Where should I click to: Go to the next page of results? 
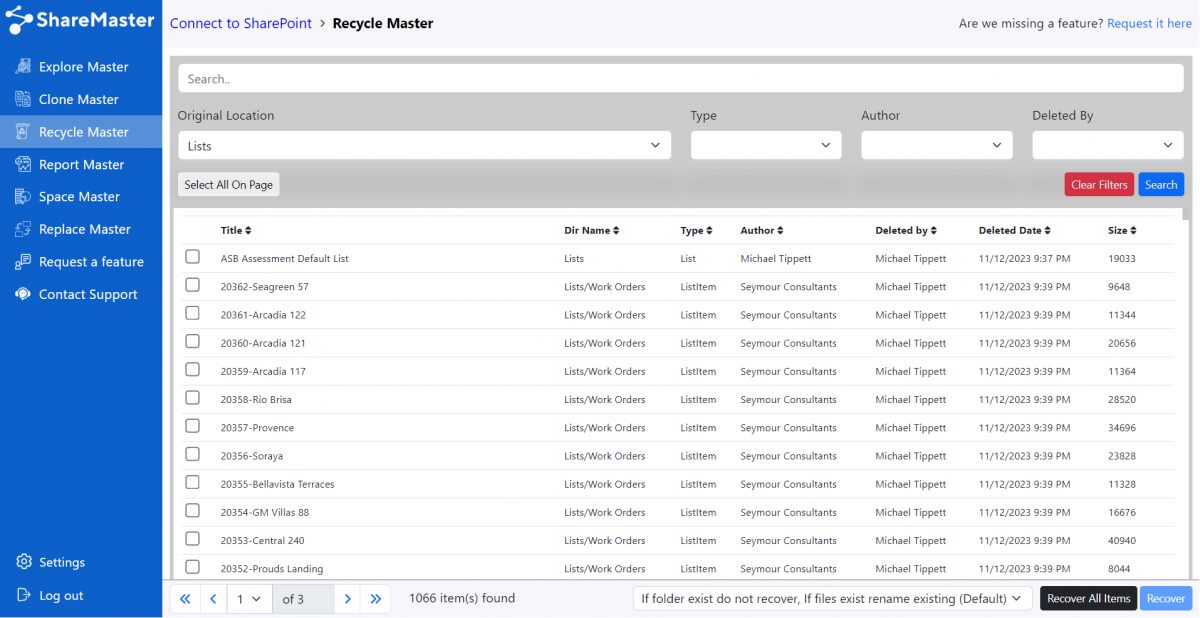[x=347, y=597]
